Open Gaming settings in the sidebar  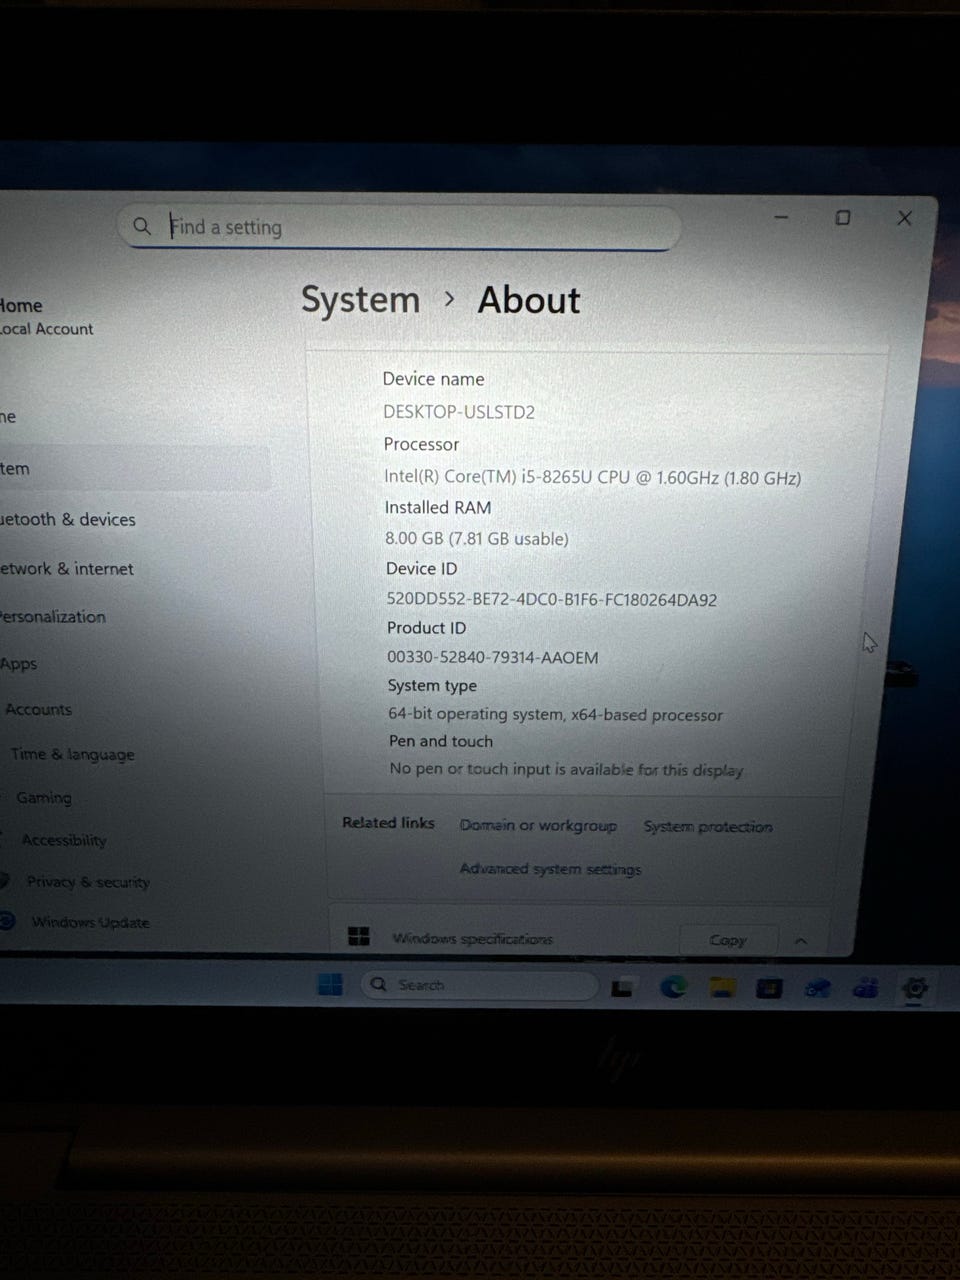tap(44, 797)
